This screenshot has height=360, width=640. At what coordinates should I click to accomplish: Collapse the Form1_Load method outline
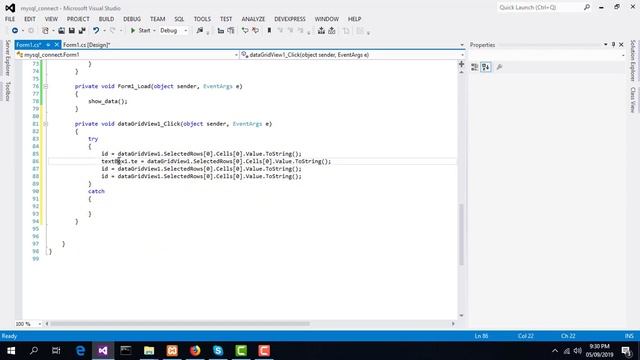point(45,87)
